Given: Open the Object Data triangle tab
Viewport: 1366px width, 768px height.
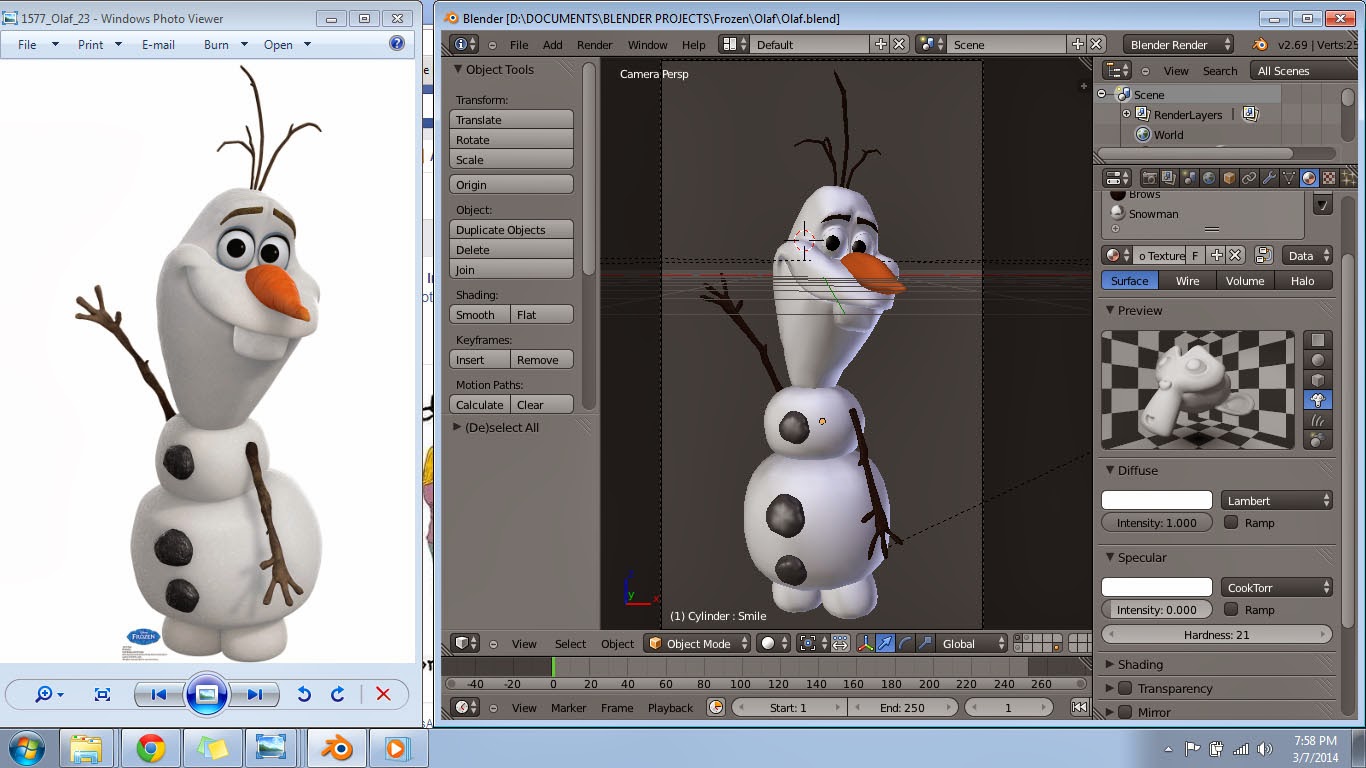Looking at the screenshot, I should 1289,178.
